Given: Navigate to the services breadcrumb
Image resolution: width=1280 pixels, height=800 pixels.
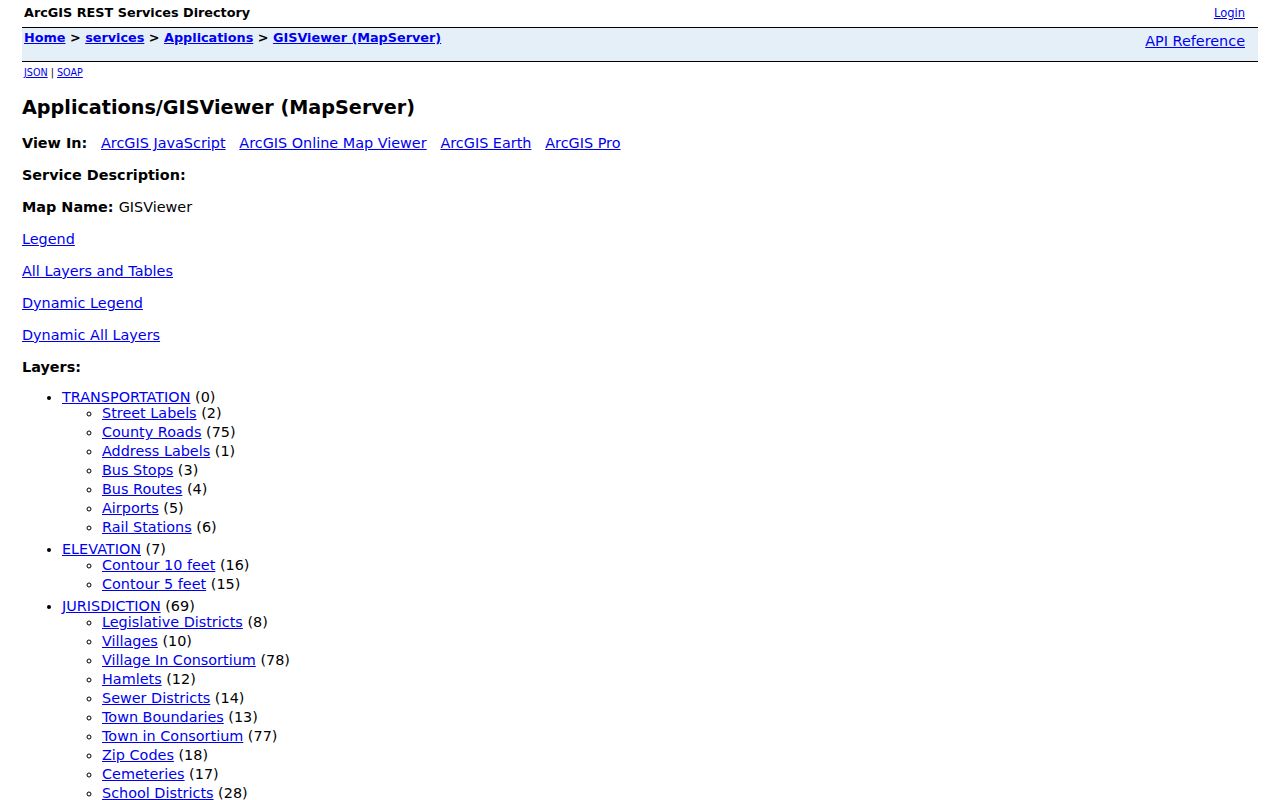Looking at the screenshot, I should tap(115, 38).
